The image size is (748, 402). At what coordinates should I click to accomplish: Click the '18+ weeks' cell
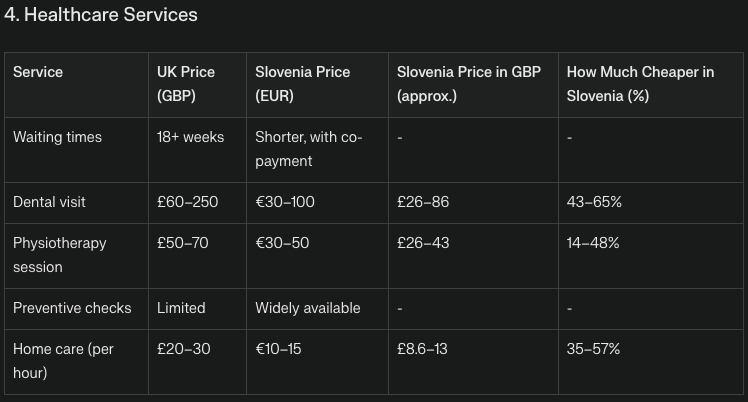coord(190,137)
